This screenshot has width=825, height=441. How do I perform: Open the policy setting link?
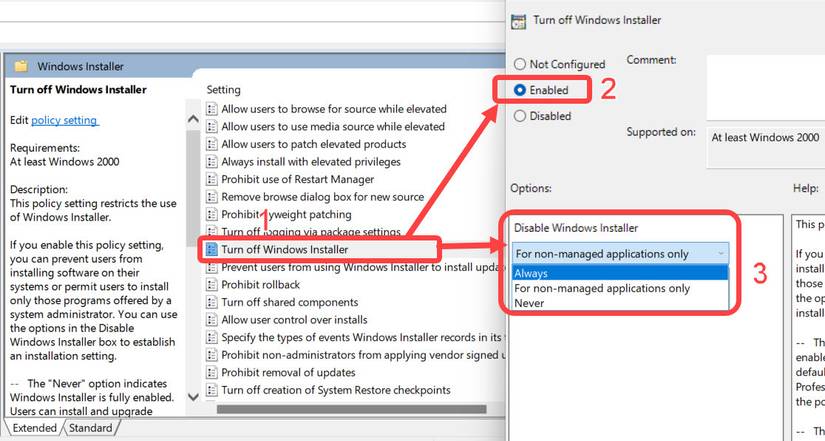(64, 120)
